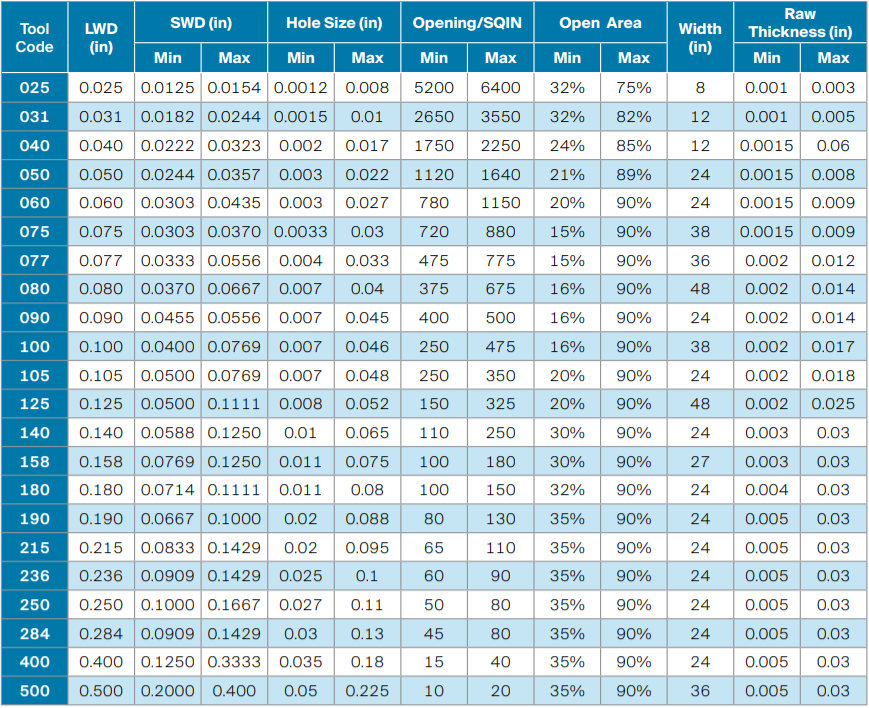Click tool code 158 in first column
Screen dimensions: 869x708
pyautogui.click(x=35, y=462)
